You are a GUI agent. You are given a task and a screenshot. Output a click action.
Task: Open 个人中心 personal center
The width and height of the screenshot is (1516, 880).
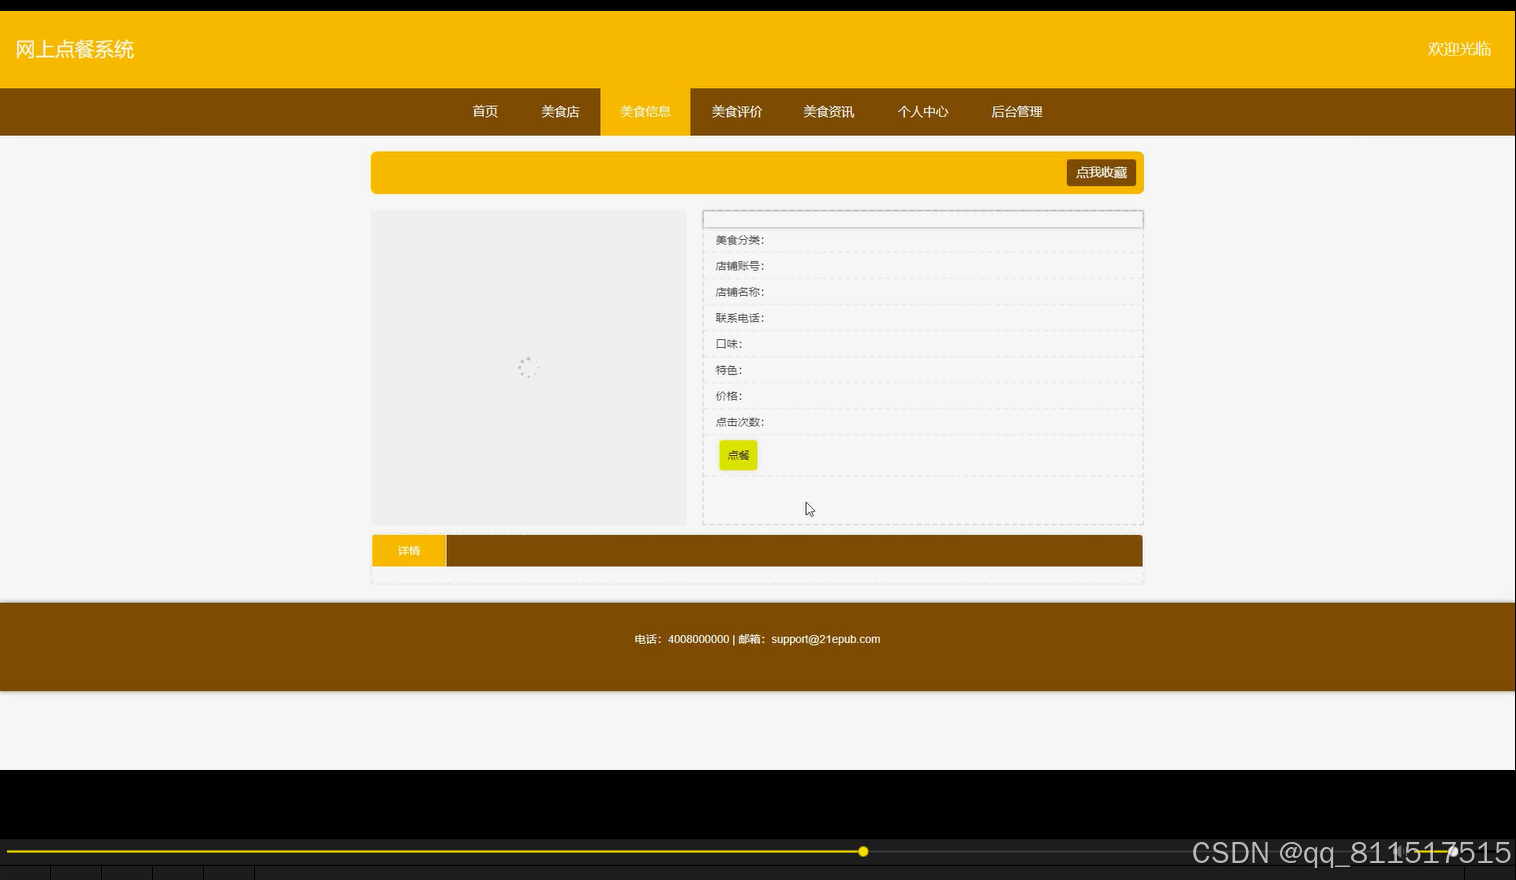pos(922,111)
